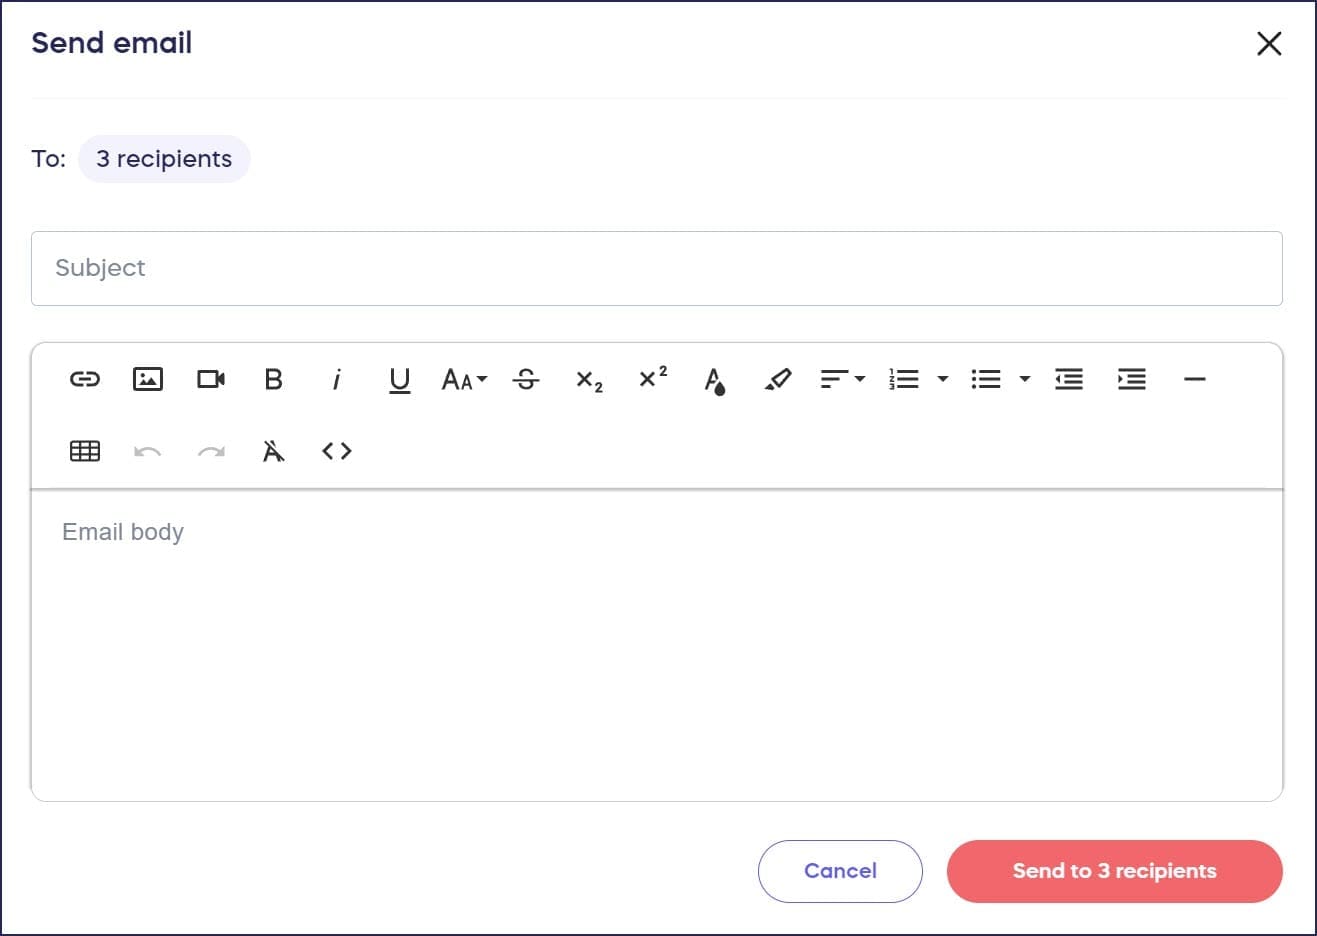
Task: Toggle underline formatting
Action: [399, 379]
